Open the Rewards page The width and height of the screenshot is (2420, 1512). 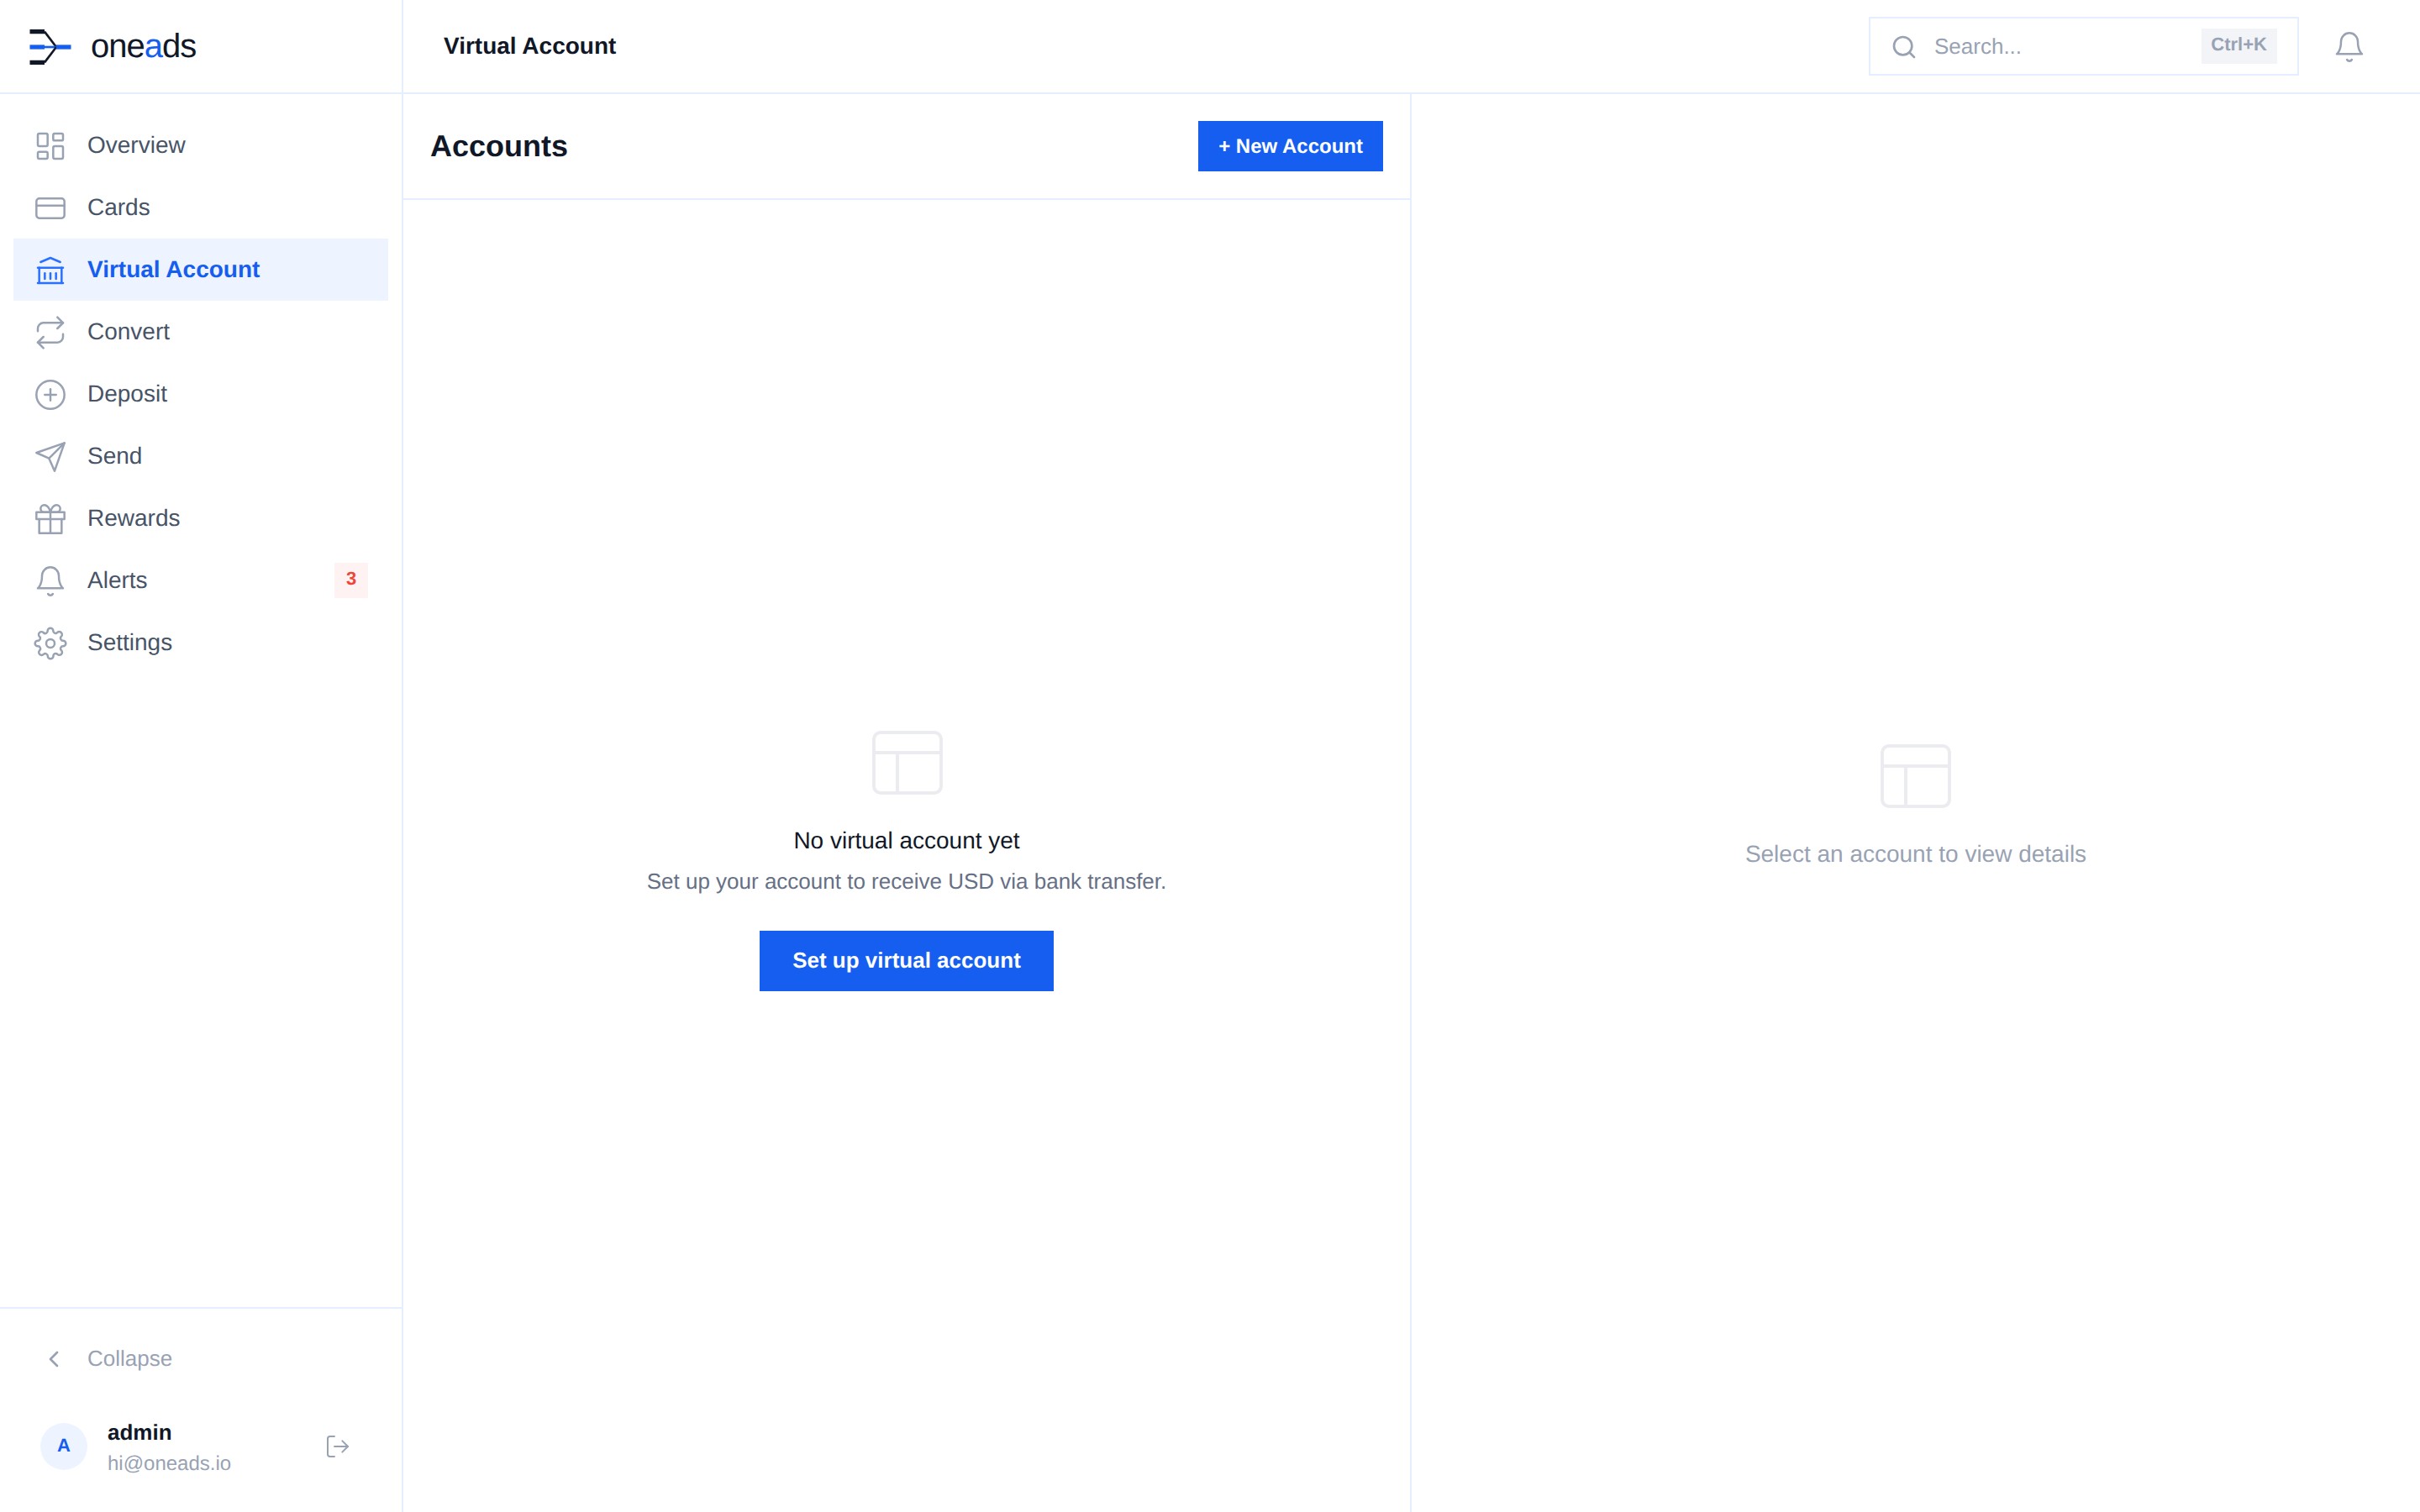click(133, 518)
